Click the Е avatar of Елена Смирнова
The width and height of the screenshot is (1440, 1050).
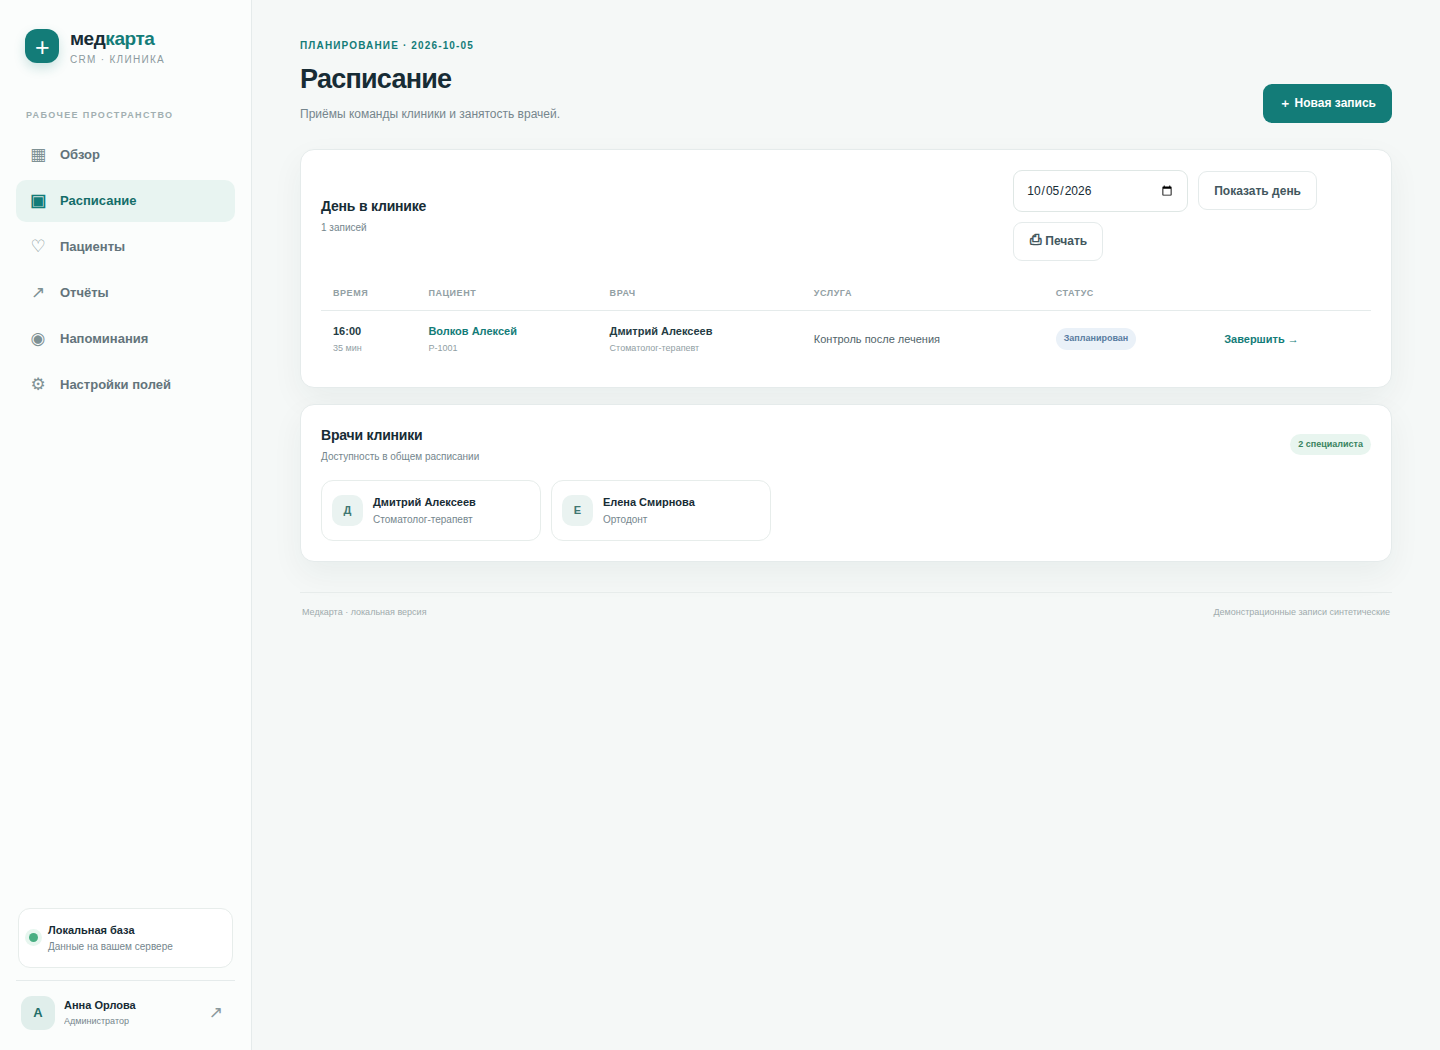coord(577,511)
